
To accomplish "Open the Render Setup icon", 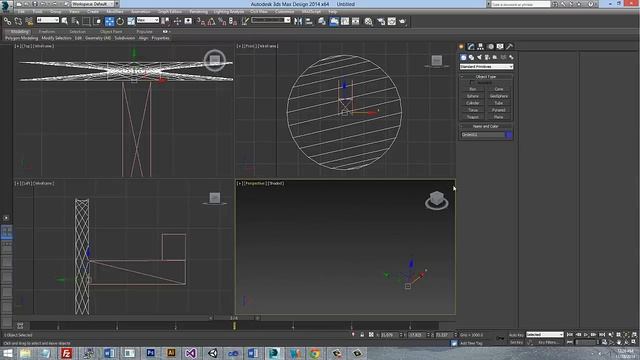I will coord(381,21).
